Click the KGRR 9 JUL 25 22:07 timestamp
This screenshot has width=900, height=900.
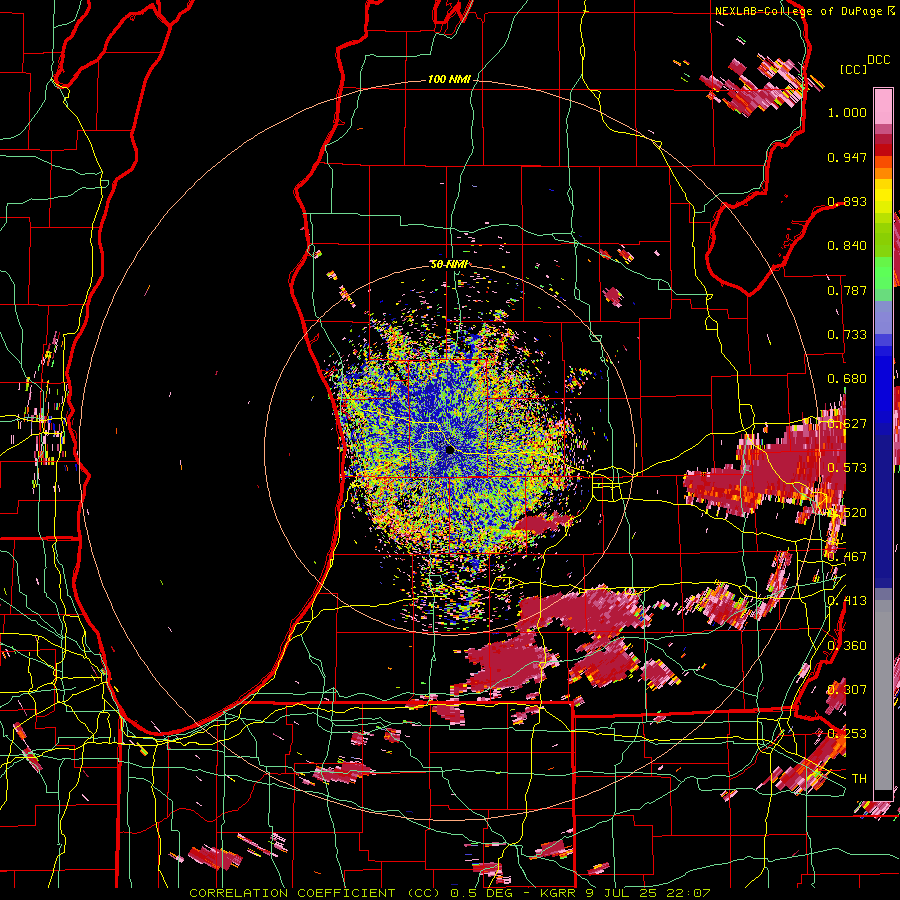click(625, 893)
